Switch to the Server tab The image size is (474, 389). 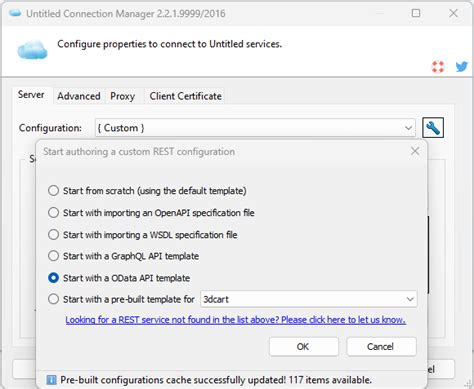pyautogui.click(x=31, y=95)
